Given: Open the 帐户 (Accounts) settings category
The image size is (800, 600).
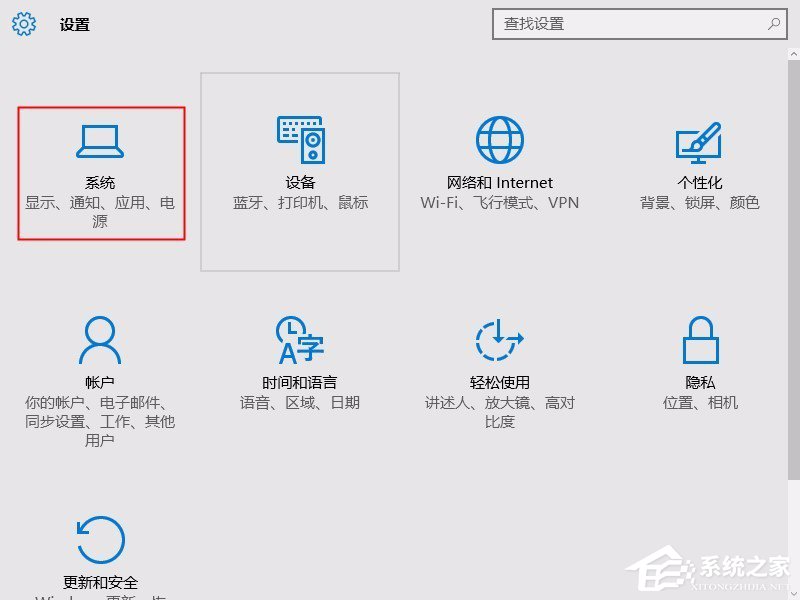Looking at the screenshot, I should pos(100,370).
